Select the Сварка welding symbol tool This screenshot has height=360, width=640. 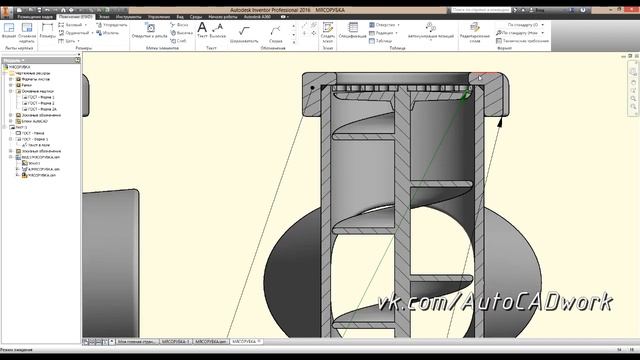(276, 34)
